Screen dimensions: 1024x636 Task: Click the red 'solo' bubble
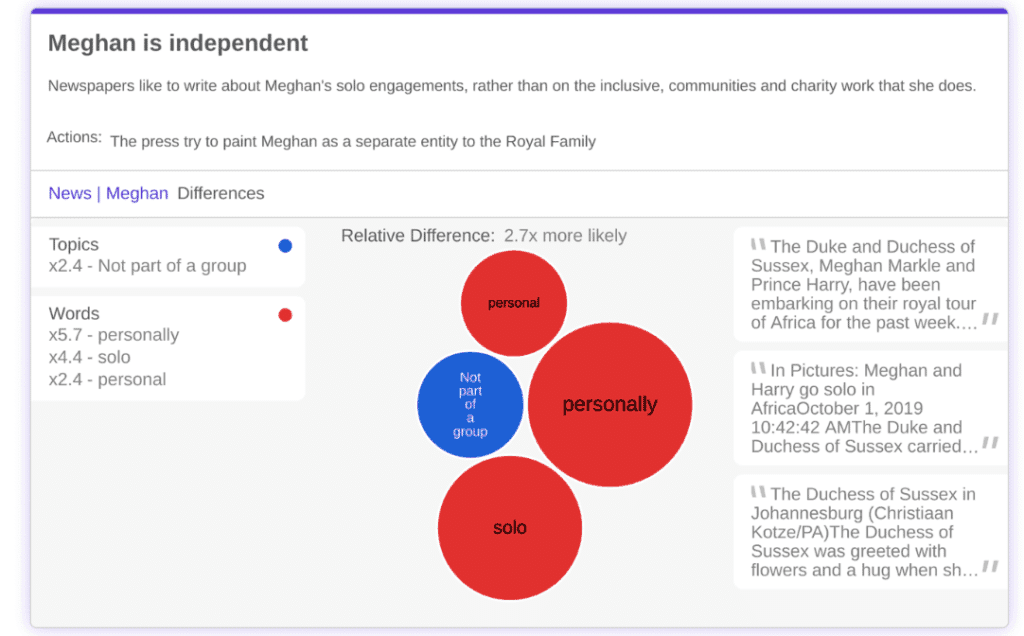pyautogui.click(x=510, y=528)
